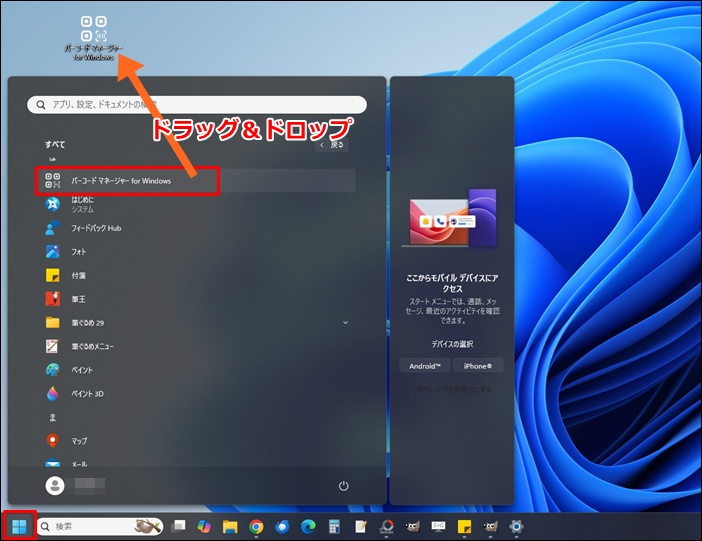Viewport: 702px width, 541px height.
Task: Open はじめに system app
Action: pyautogui.click(x=196, y=205)
